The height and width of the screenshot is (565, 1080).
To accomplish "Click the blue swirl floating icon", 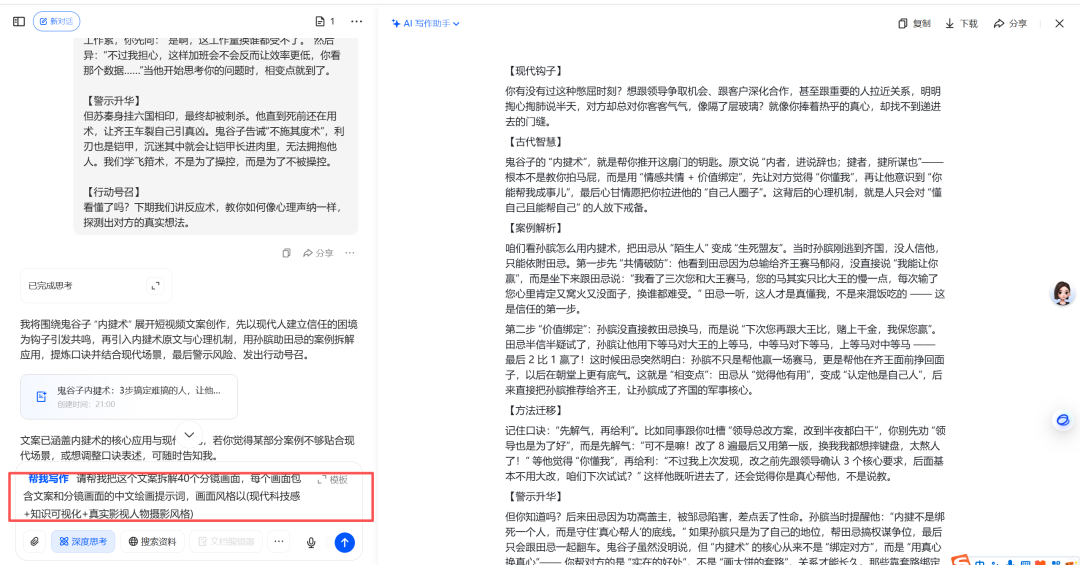I will (1063, 420).
